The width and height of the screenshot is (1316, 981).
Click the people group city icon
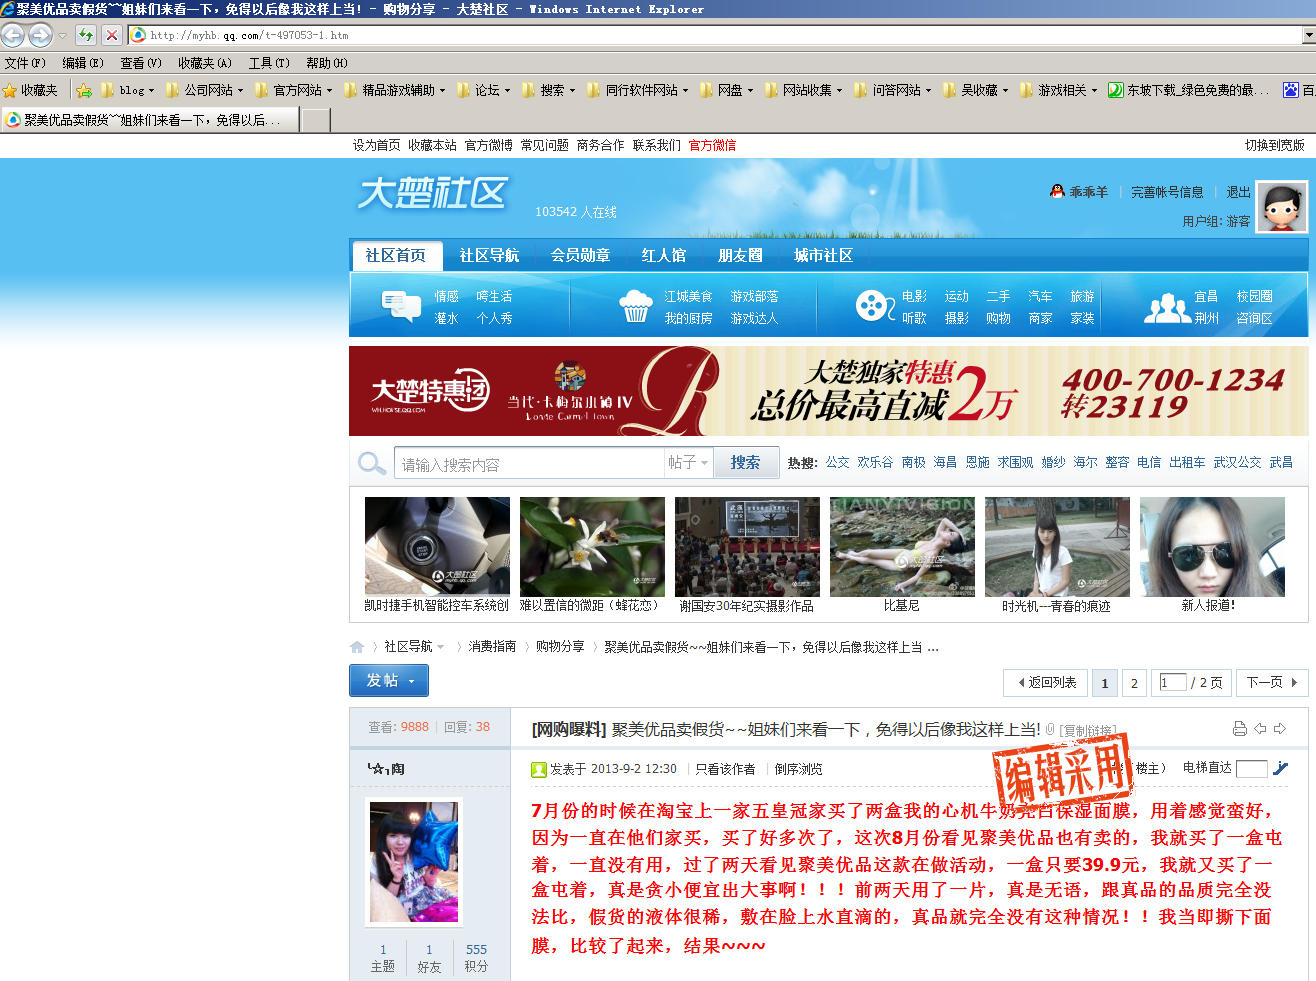pyautogui.click(x=1167, y=307)
